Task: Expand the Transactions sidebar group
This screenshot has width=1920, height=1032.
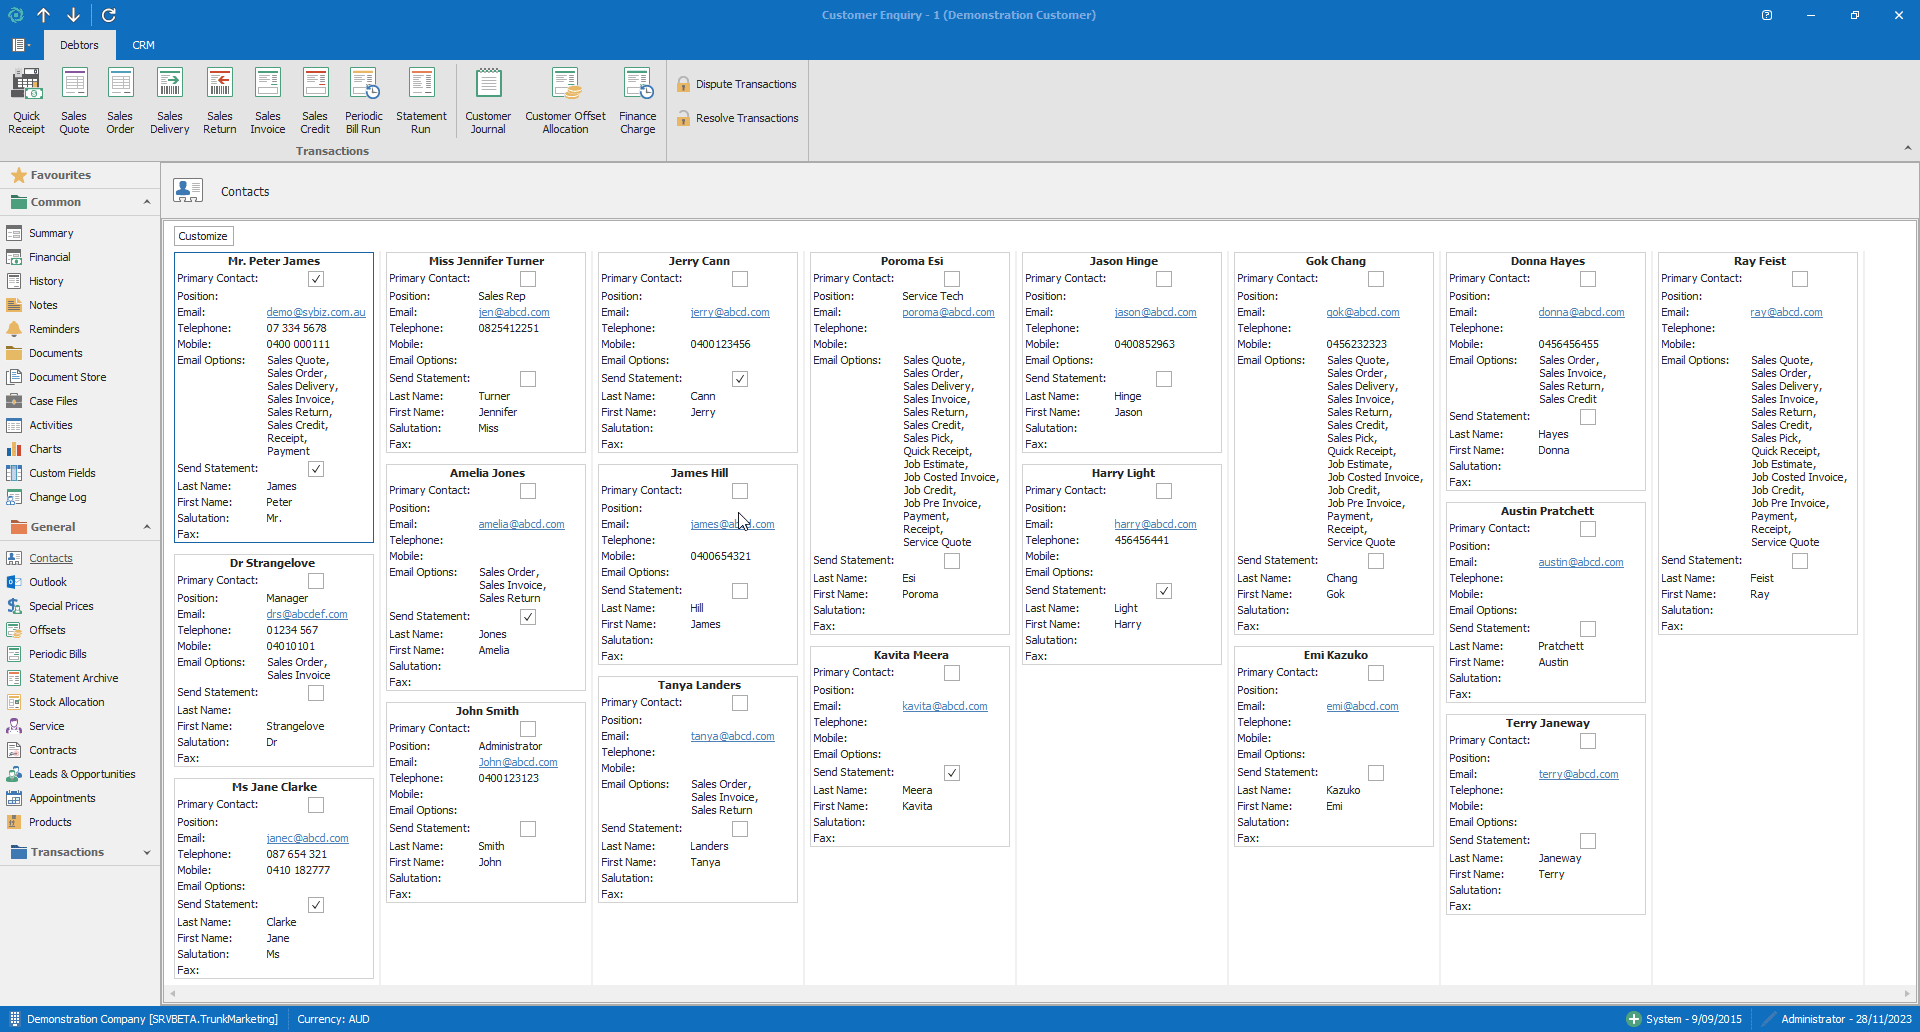Action: [x=147, y=852]
